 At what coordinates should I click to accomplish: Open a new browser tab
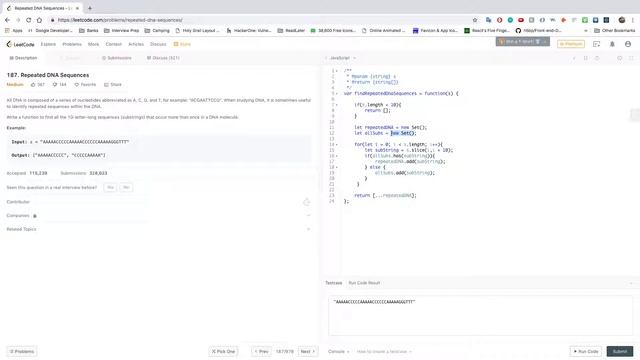(x=90, y=8)
